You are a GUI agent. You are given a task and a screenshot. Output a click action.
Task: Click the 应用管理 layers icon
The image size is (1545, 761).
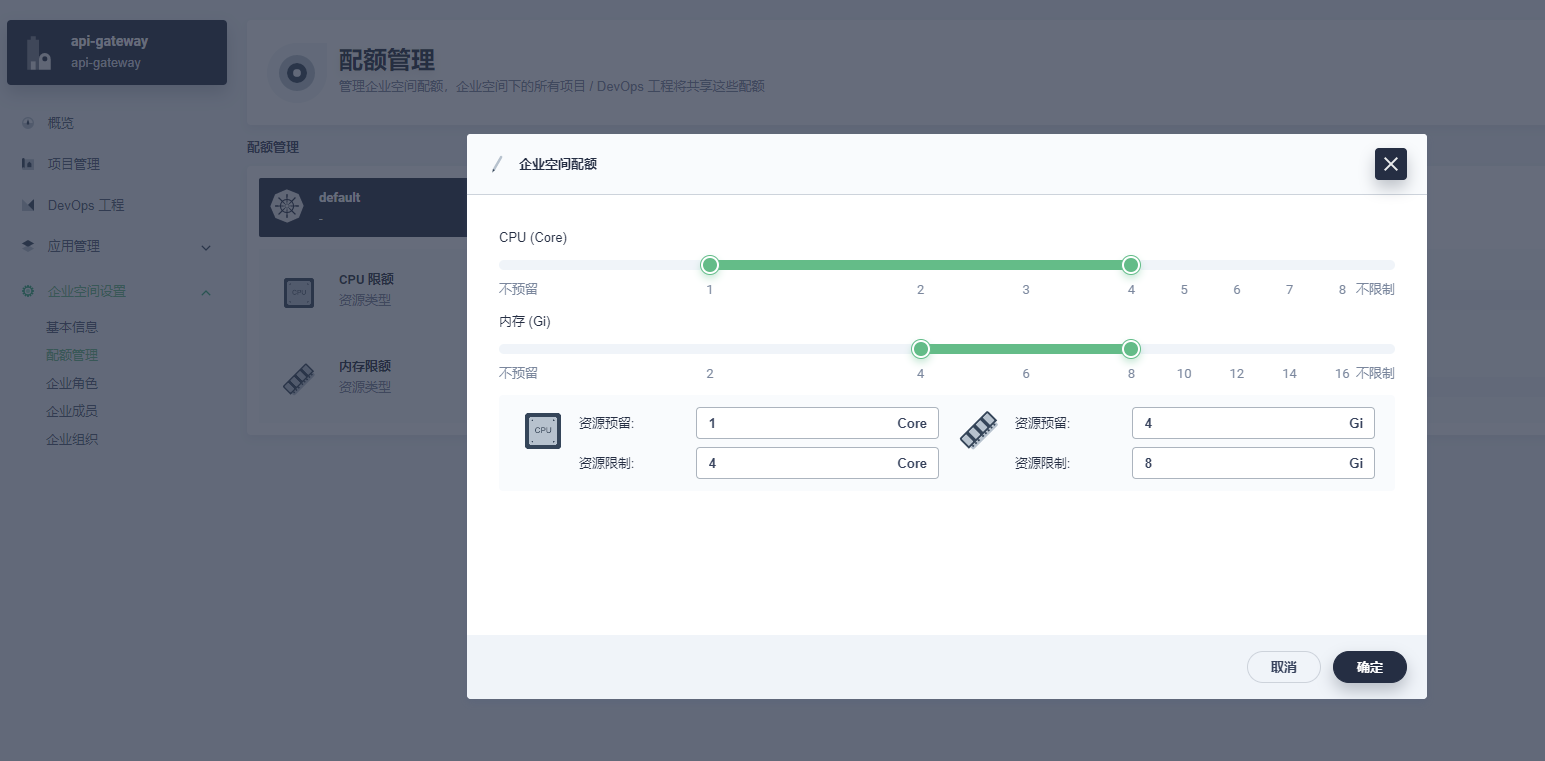pos(28,245)
